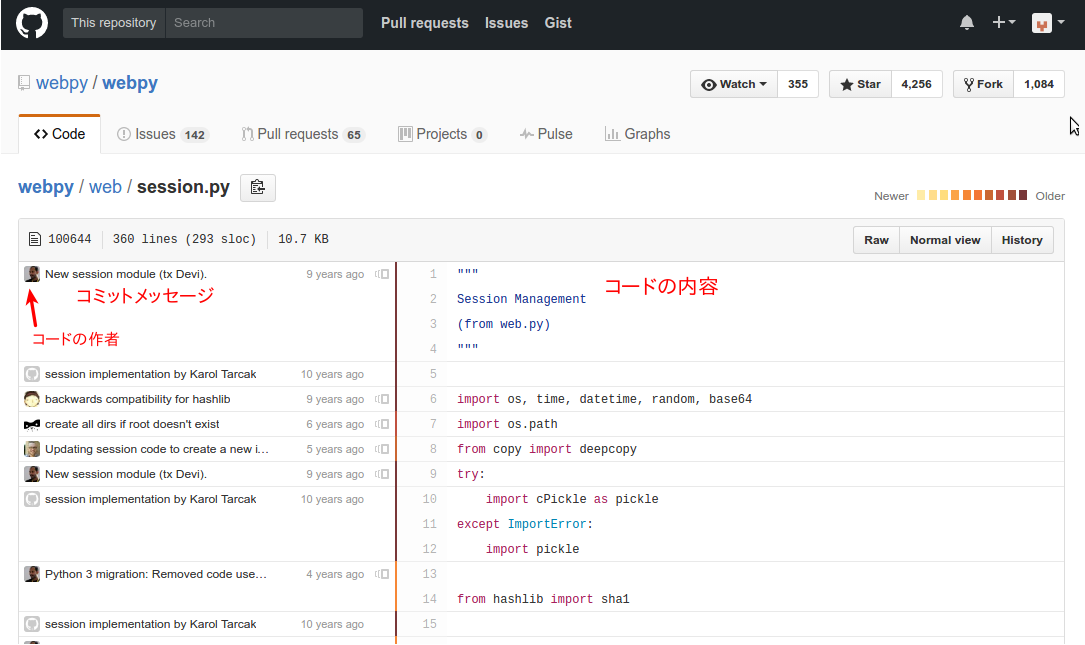View the 4,256 stargazers count
The width and height of the screenshot is (1085, 645).
pos(916,84)
